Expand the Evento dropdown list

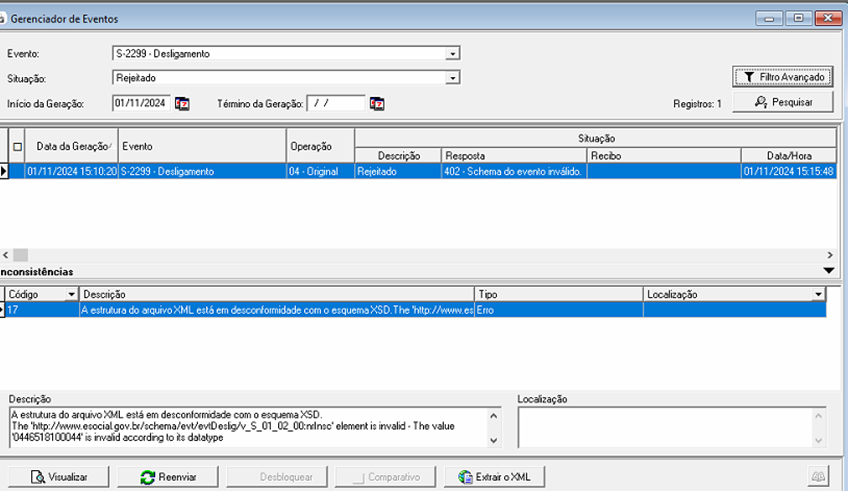(x=453, y=54)
